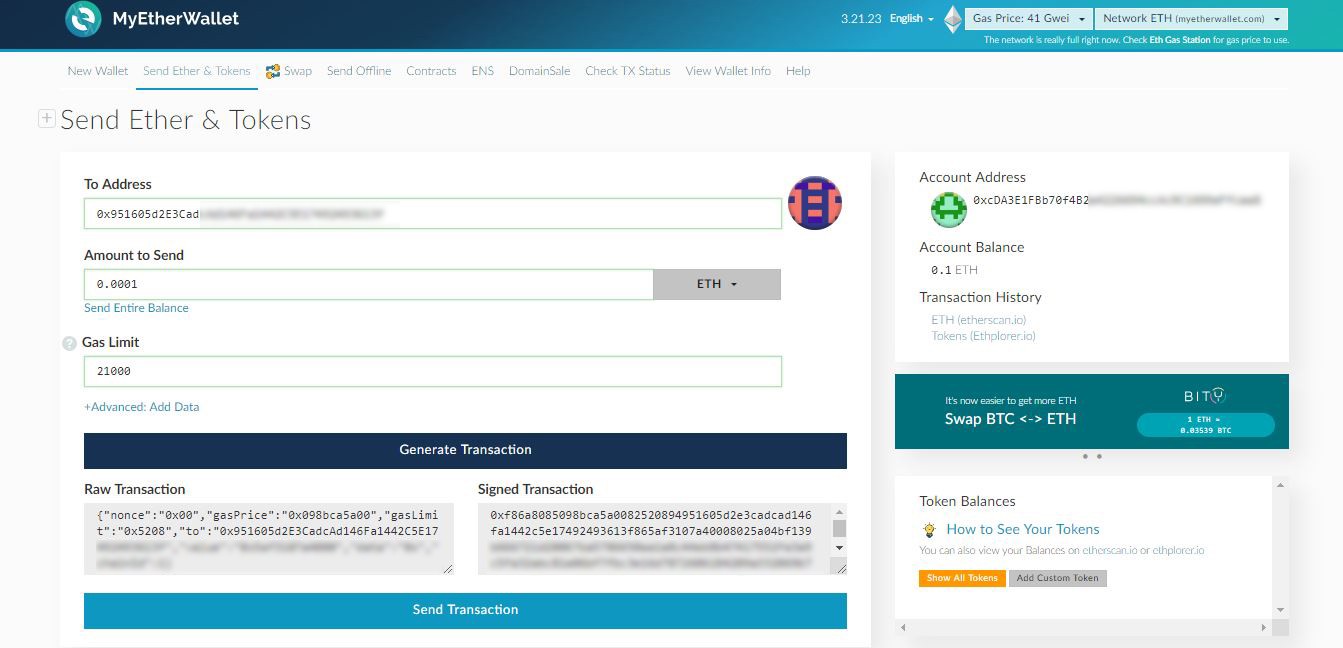The image size is (1343, 648).
Task: Click the green Account Address identicon
Action: (x=948, y=209)
